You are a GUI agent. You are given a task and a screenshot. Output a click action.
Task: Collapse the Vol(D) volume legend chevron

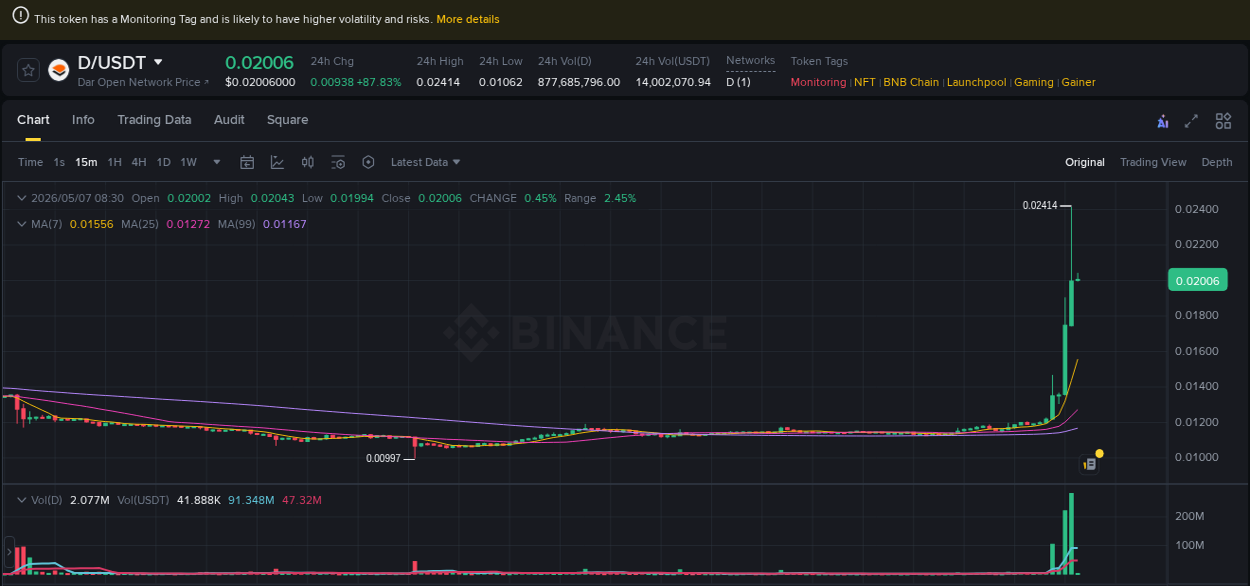[22, 500]
